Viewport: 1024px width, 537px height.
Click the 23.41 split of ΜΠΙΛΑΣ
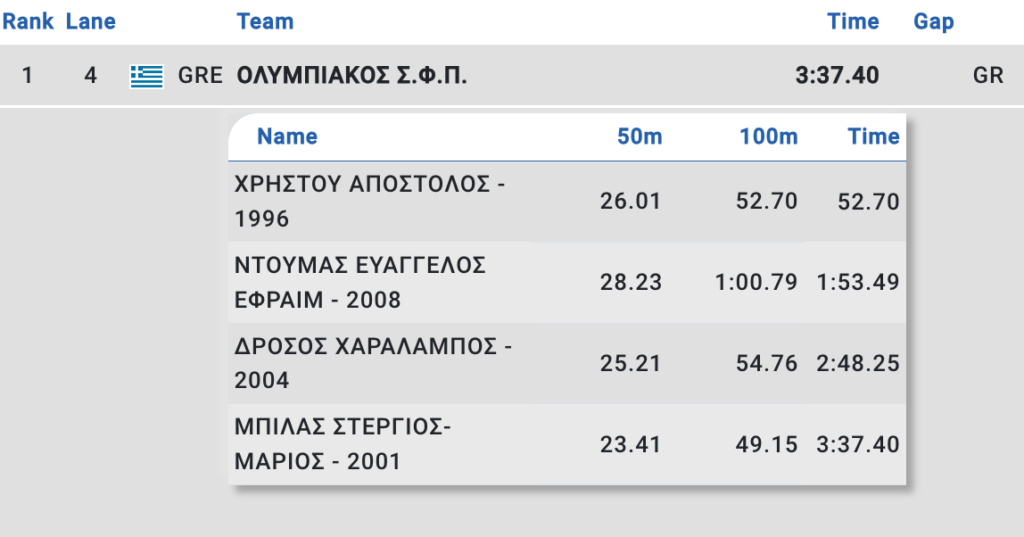coord(630,445)
